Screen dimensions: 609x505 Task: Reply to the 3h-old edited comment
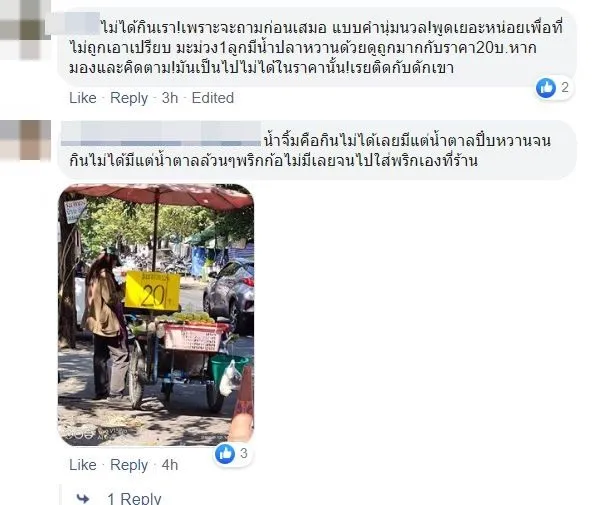[x=129, y=98]
